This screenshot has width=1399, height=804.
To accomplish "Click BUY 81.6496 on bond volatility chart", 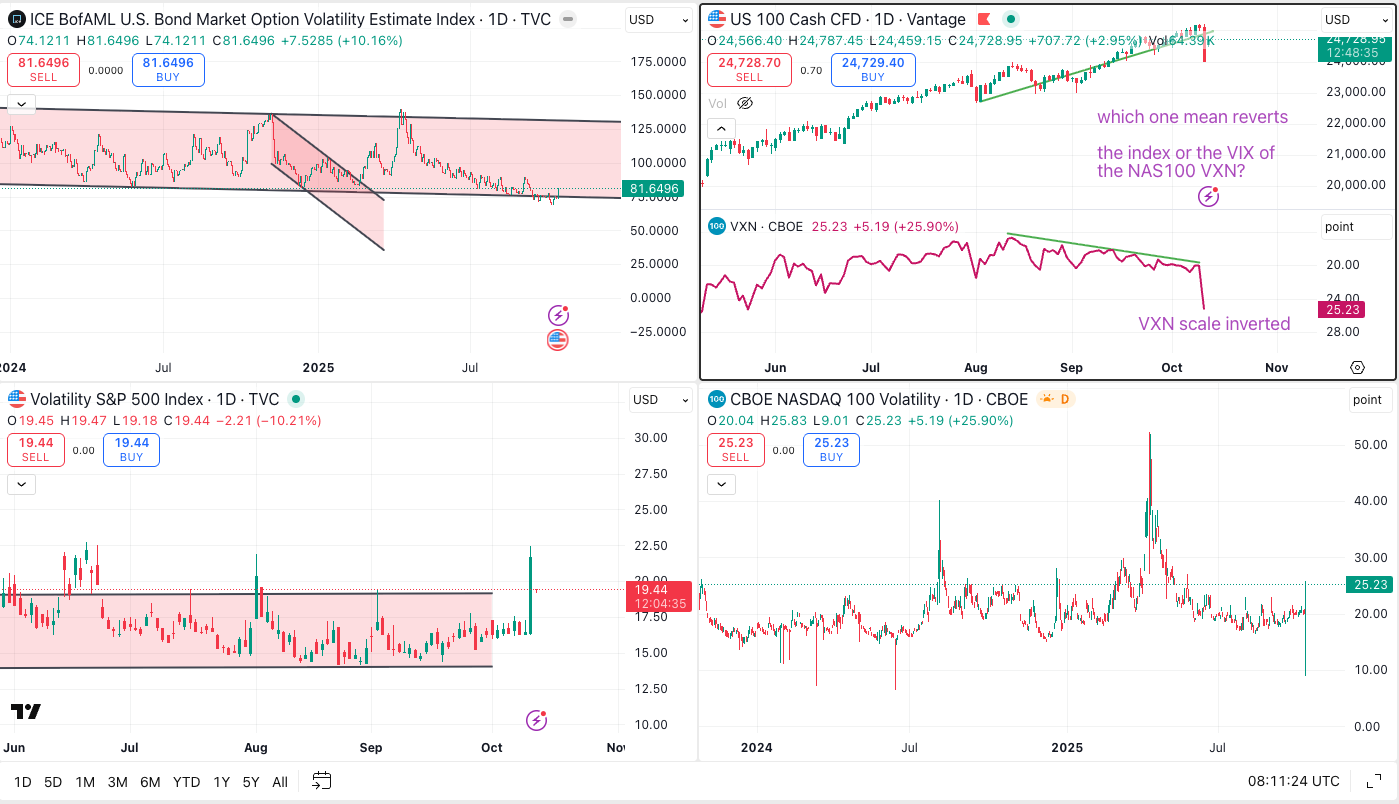I will click(168, 69).
